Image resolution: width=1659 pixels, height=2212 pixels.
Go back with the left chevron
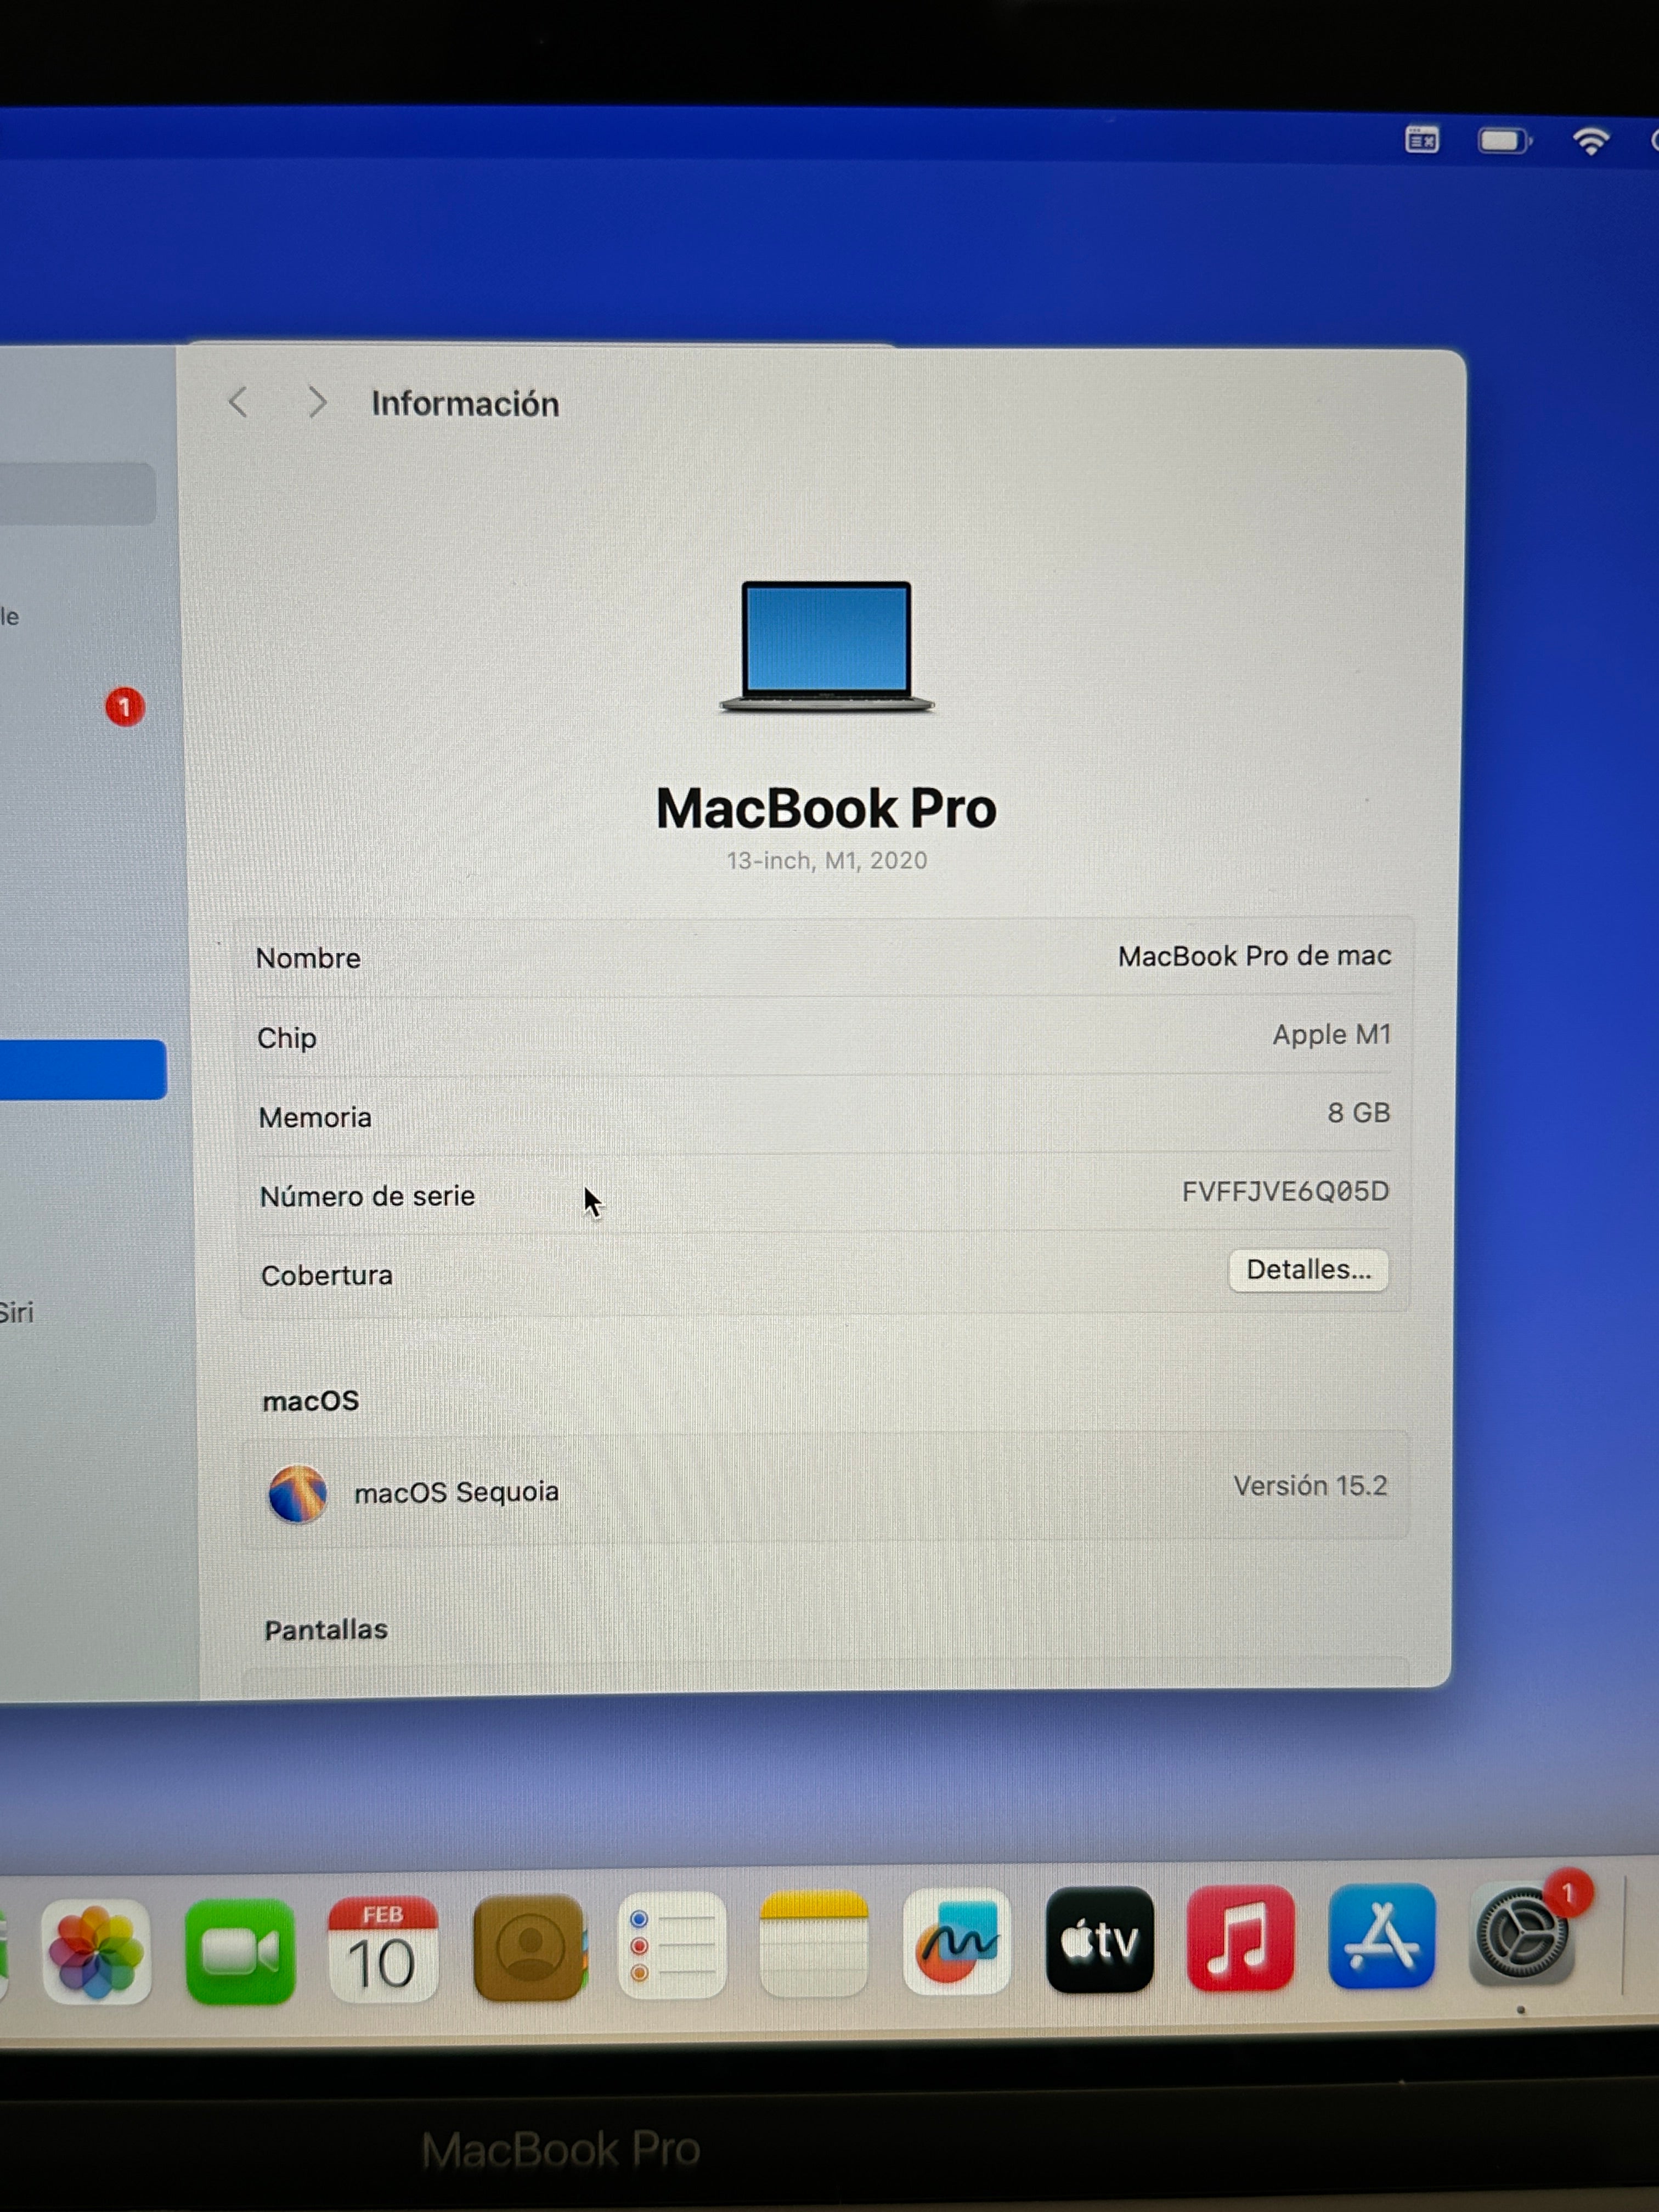tap(238, 402)
